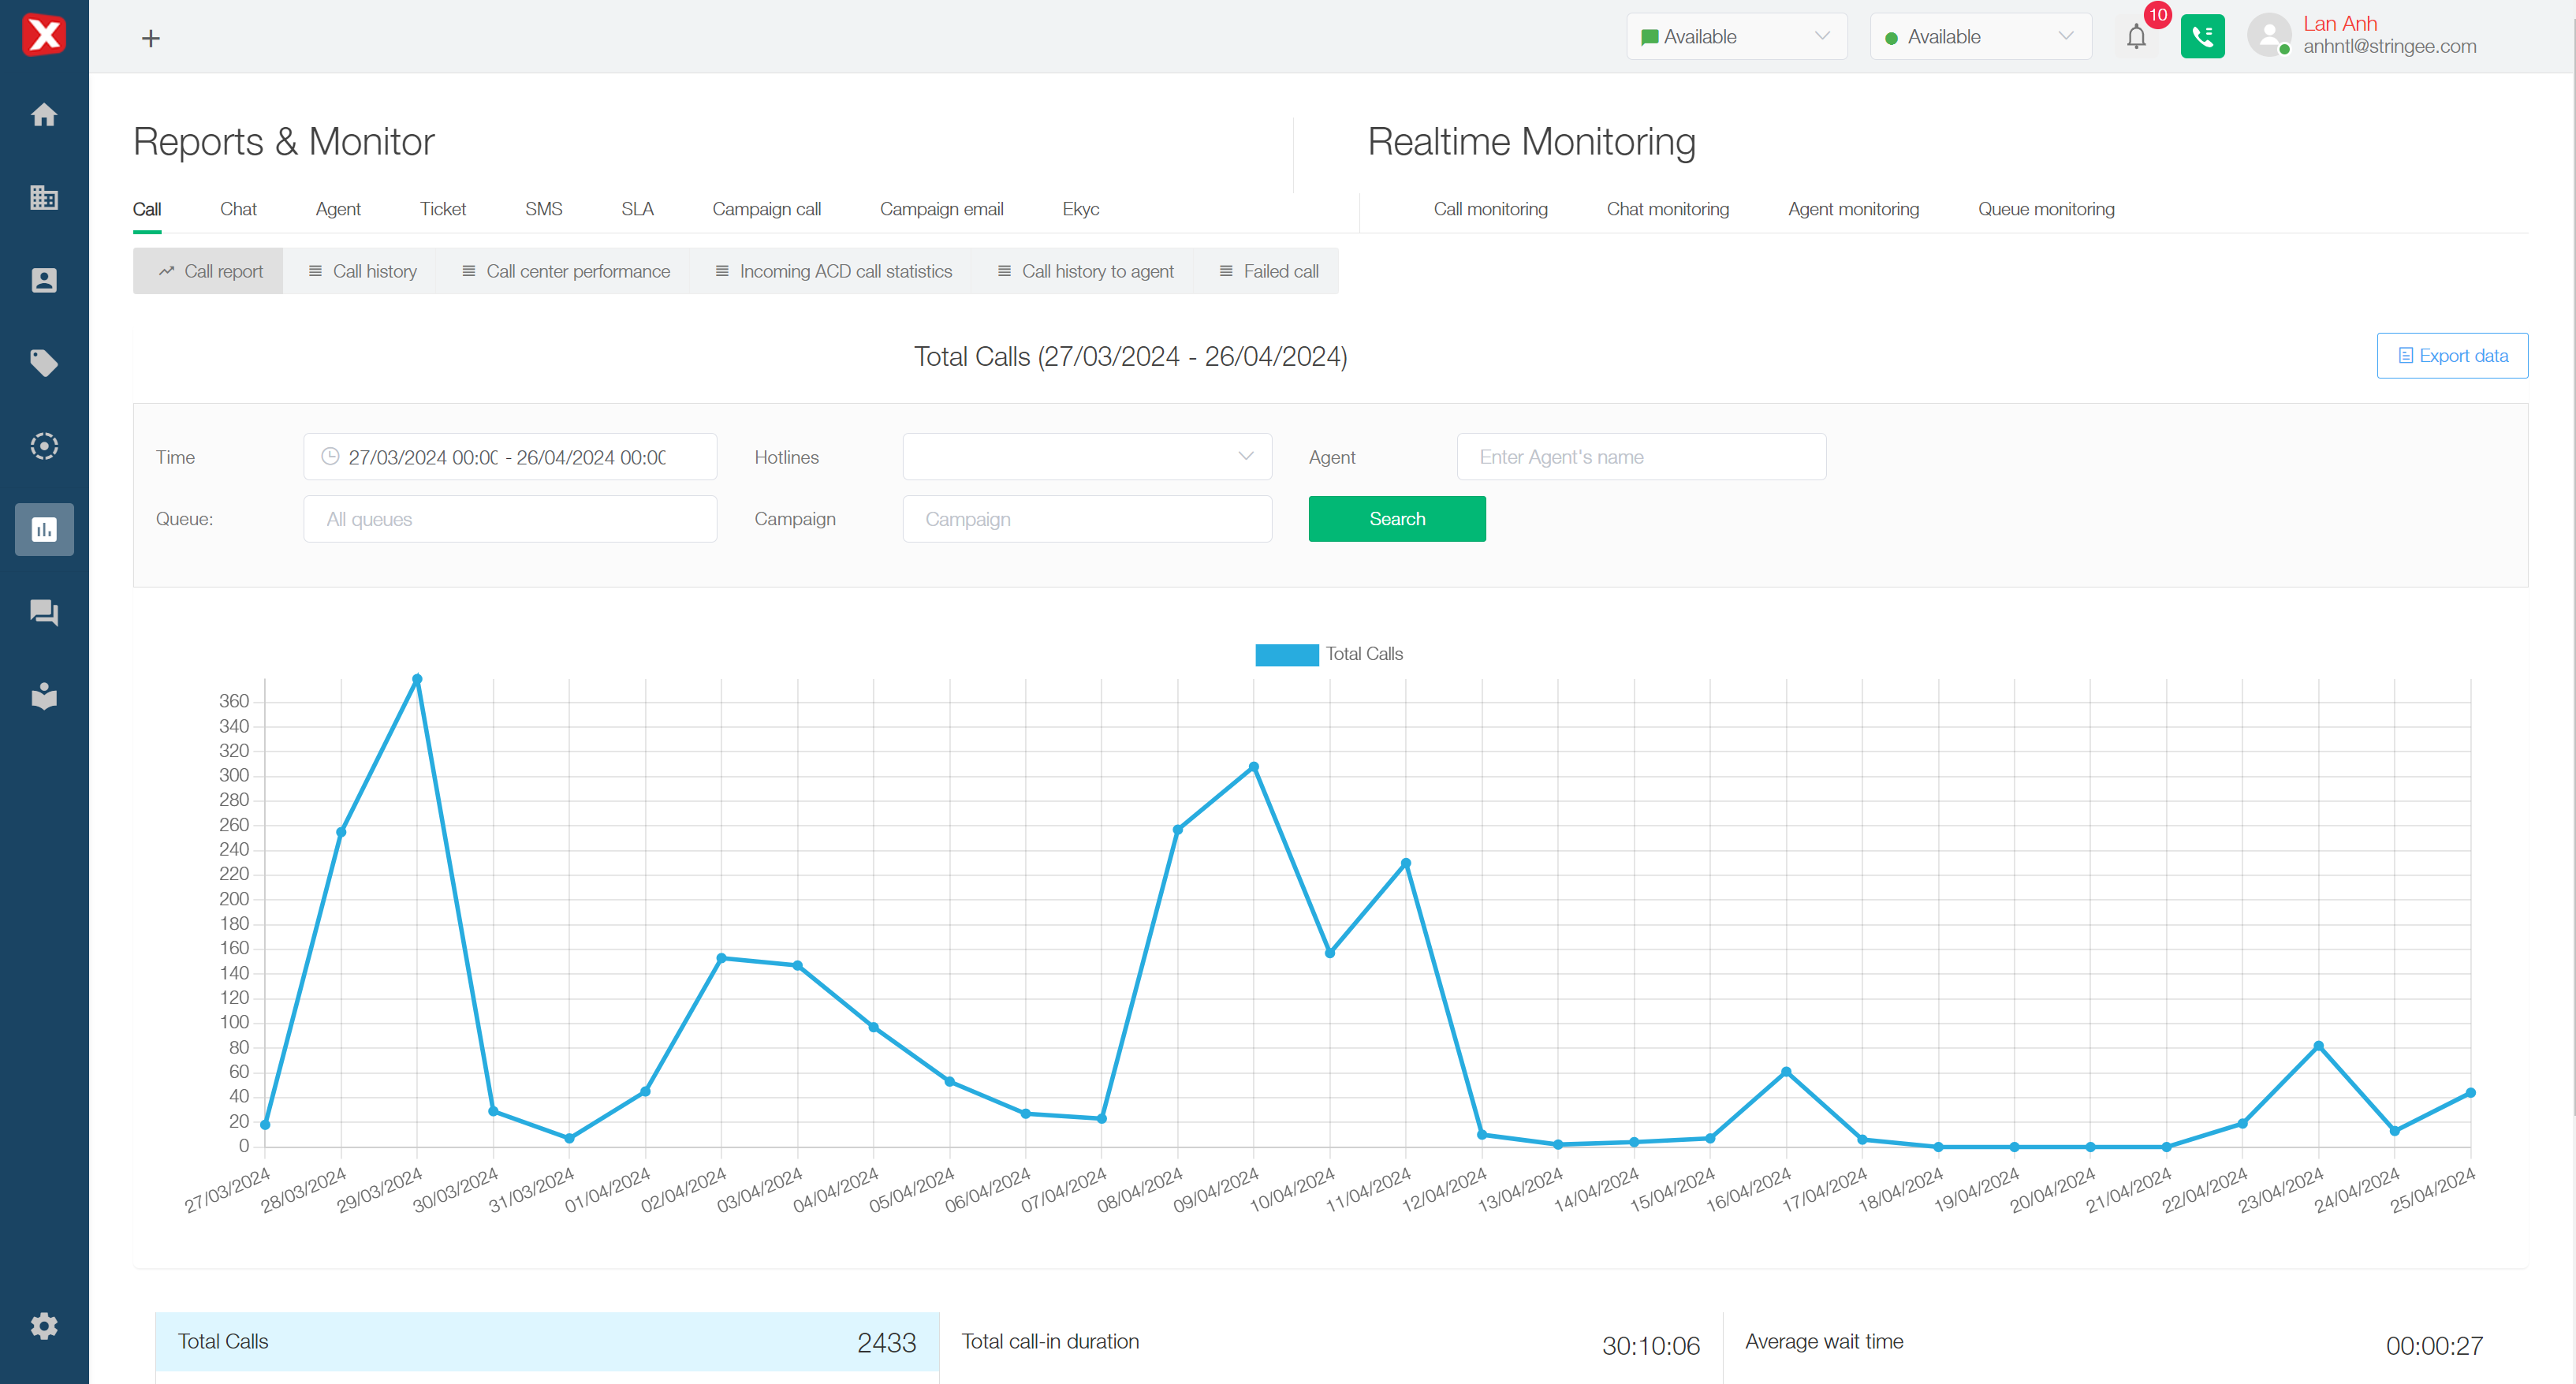Switch to the Agent report tab
This screenshot has height=1384, width=2576.
point(338,209)
